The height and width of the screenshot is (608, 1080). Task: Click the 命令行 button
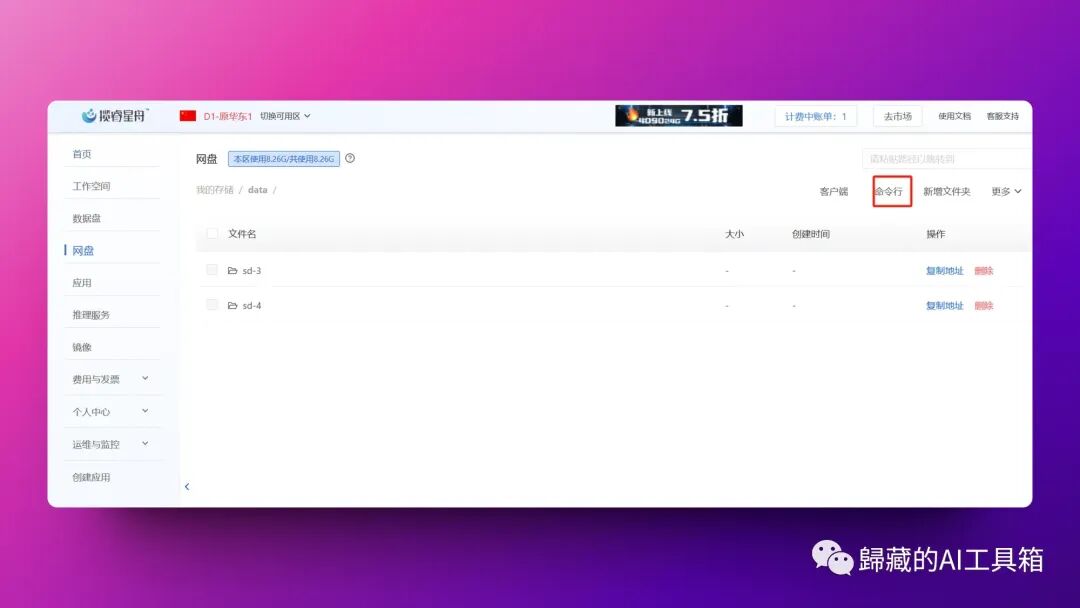point(889,191)
